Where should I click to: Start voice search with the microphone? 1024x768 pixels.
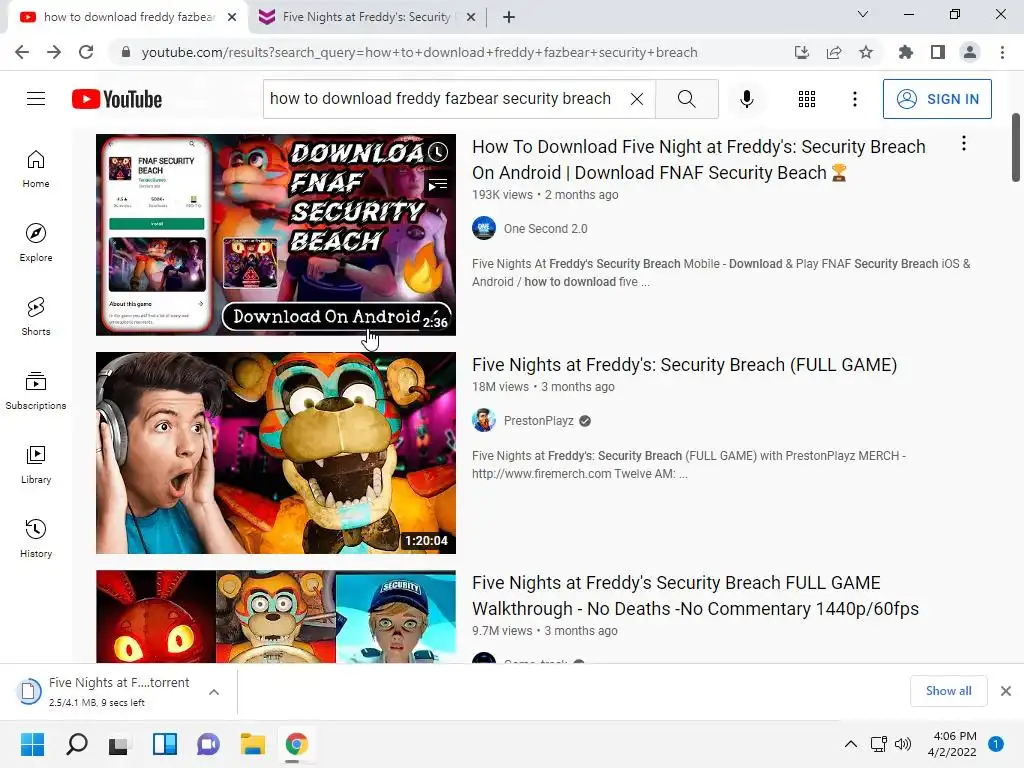(746, 99)
